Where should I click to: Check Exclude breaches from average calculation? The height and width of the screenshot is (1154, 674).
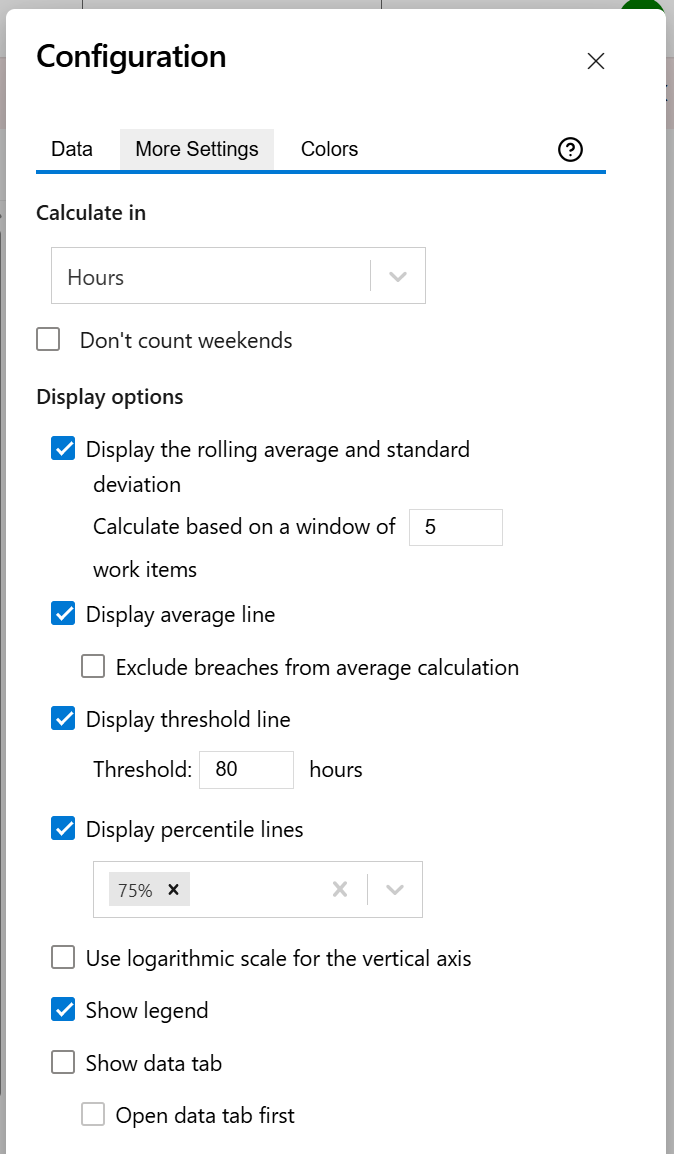[x=93, y=666]
